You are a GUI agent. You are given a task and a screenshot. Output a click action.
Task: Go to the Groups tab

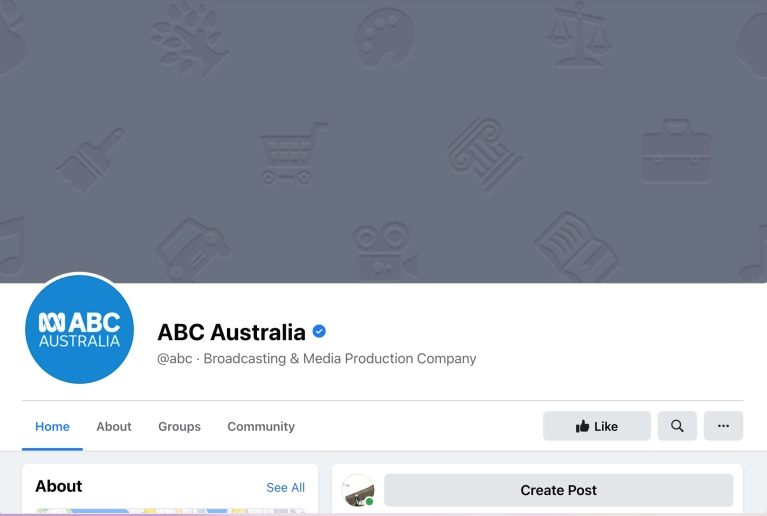tap(179, 426)
